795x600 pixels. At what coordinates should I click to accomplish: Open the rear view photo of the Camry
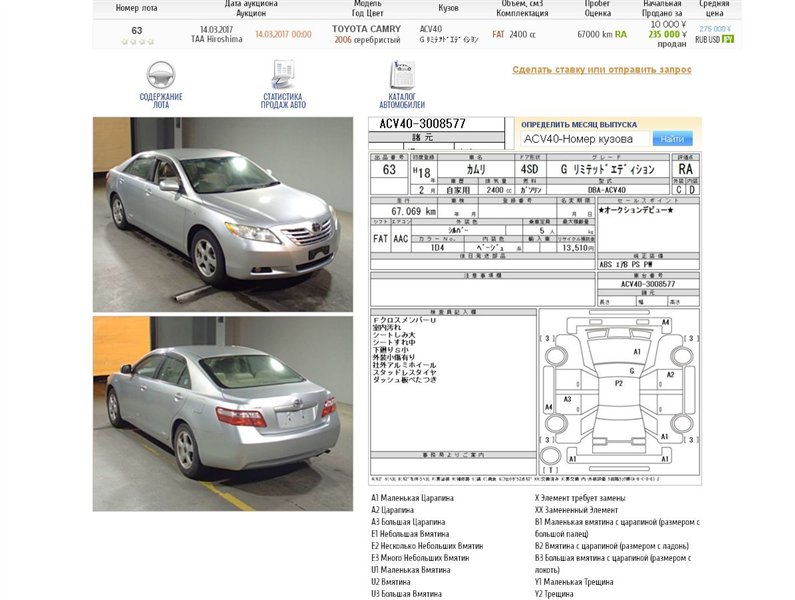click(223, 414)
